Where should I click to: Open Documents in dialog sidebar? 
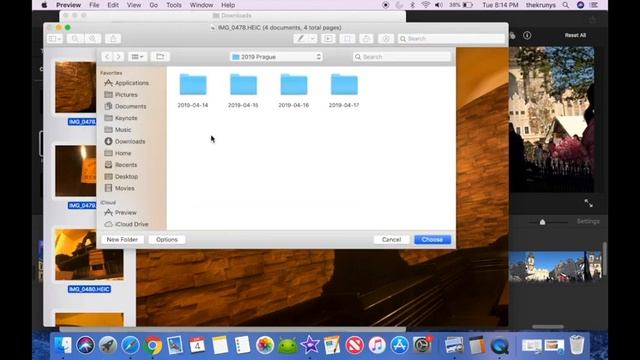pos(125,106)
